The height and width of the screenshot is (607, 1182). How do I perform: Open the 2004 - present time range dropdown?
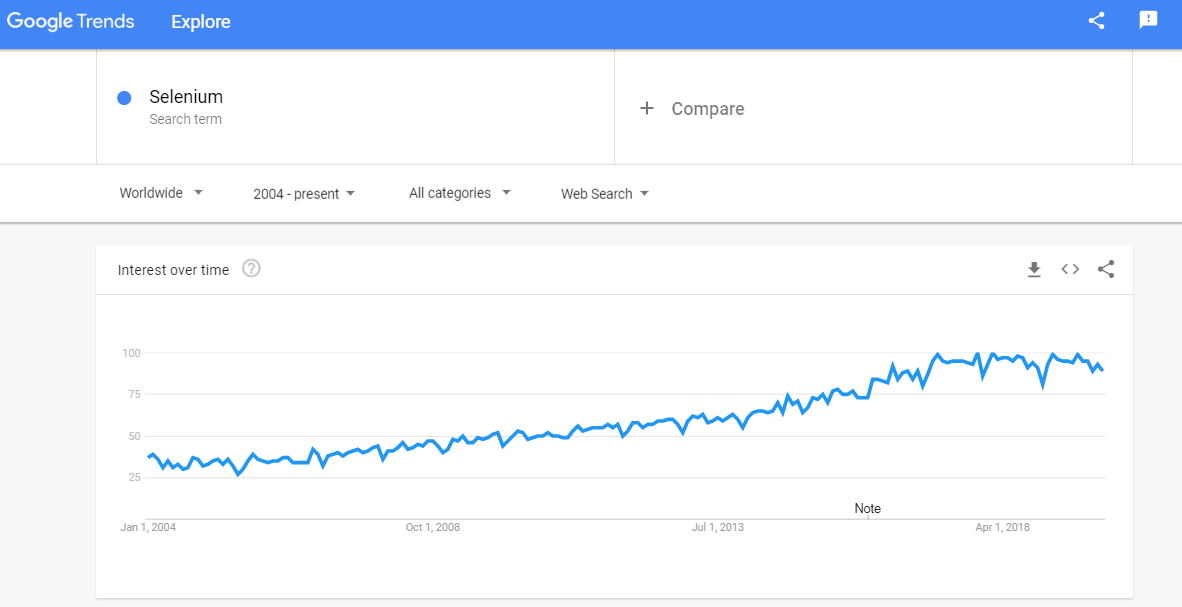303,193
